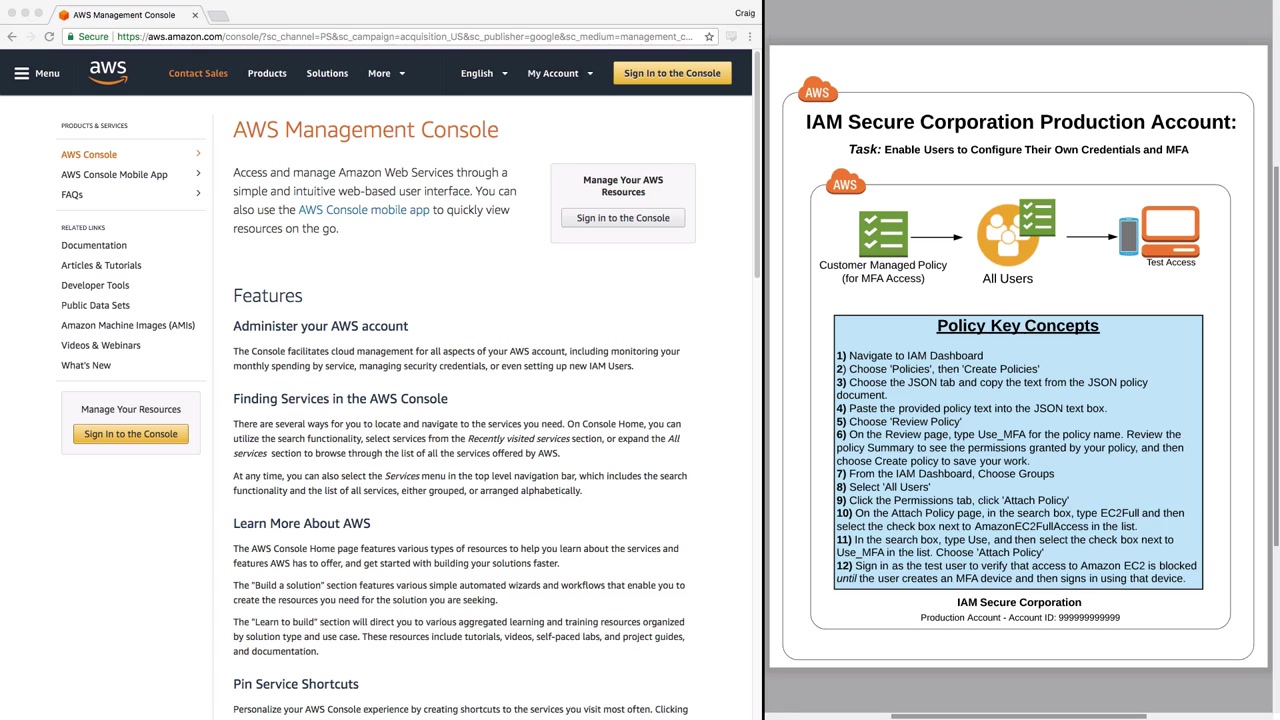Expand the FAQs sidebar chevron
This screenshot has height=720, width=1280.
198,193
